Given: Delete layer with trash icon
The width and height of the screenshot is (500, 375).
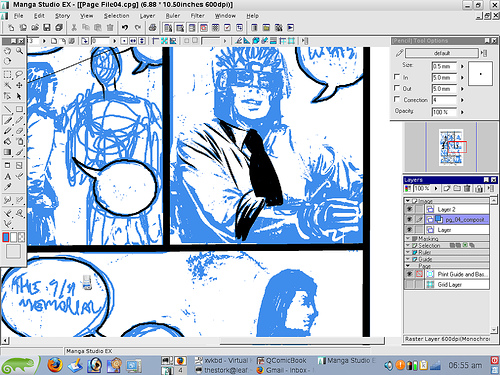Looking at the screenshot, I should (467, 189).
